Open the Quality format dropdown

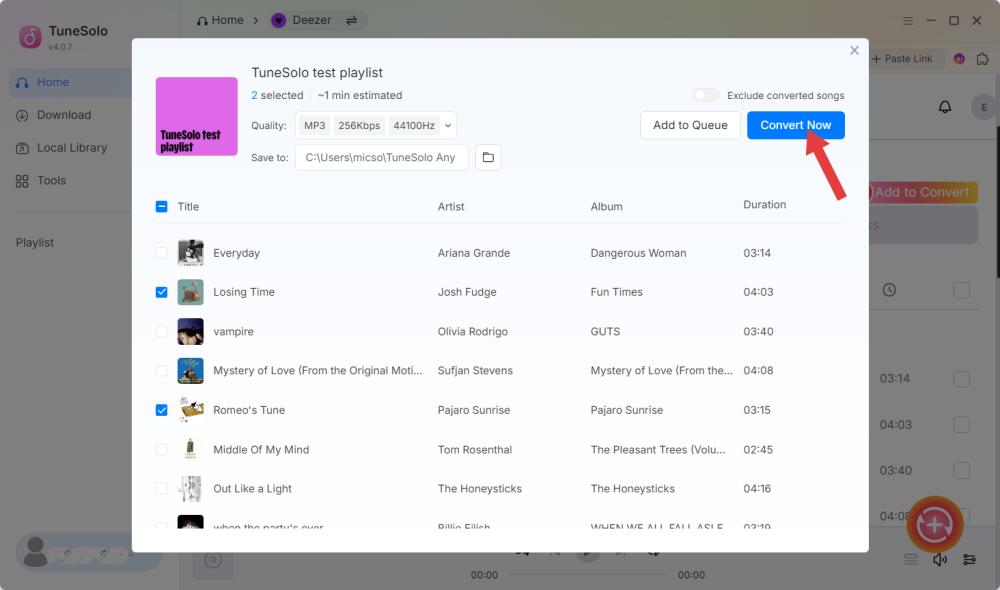448,126
